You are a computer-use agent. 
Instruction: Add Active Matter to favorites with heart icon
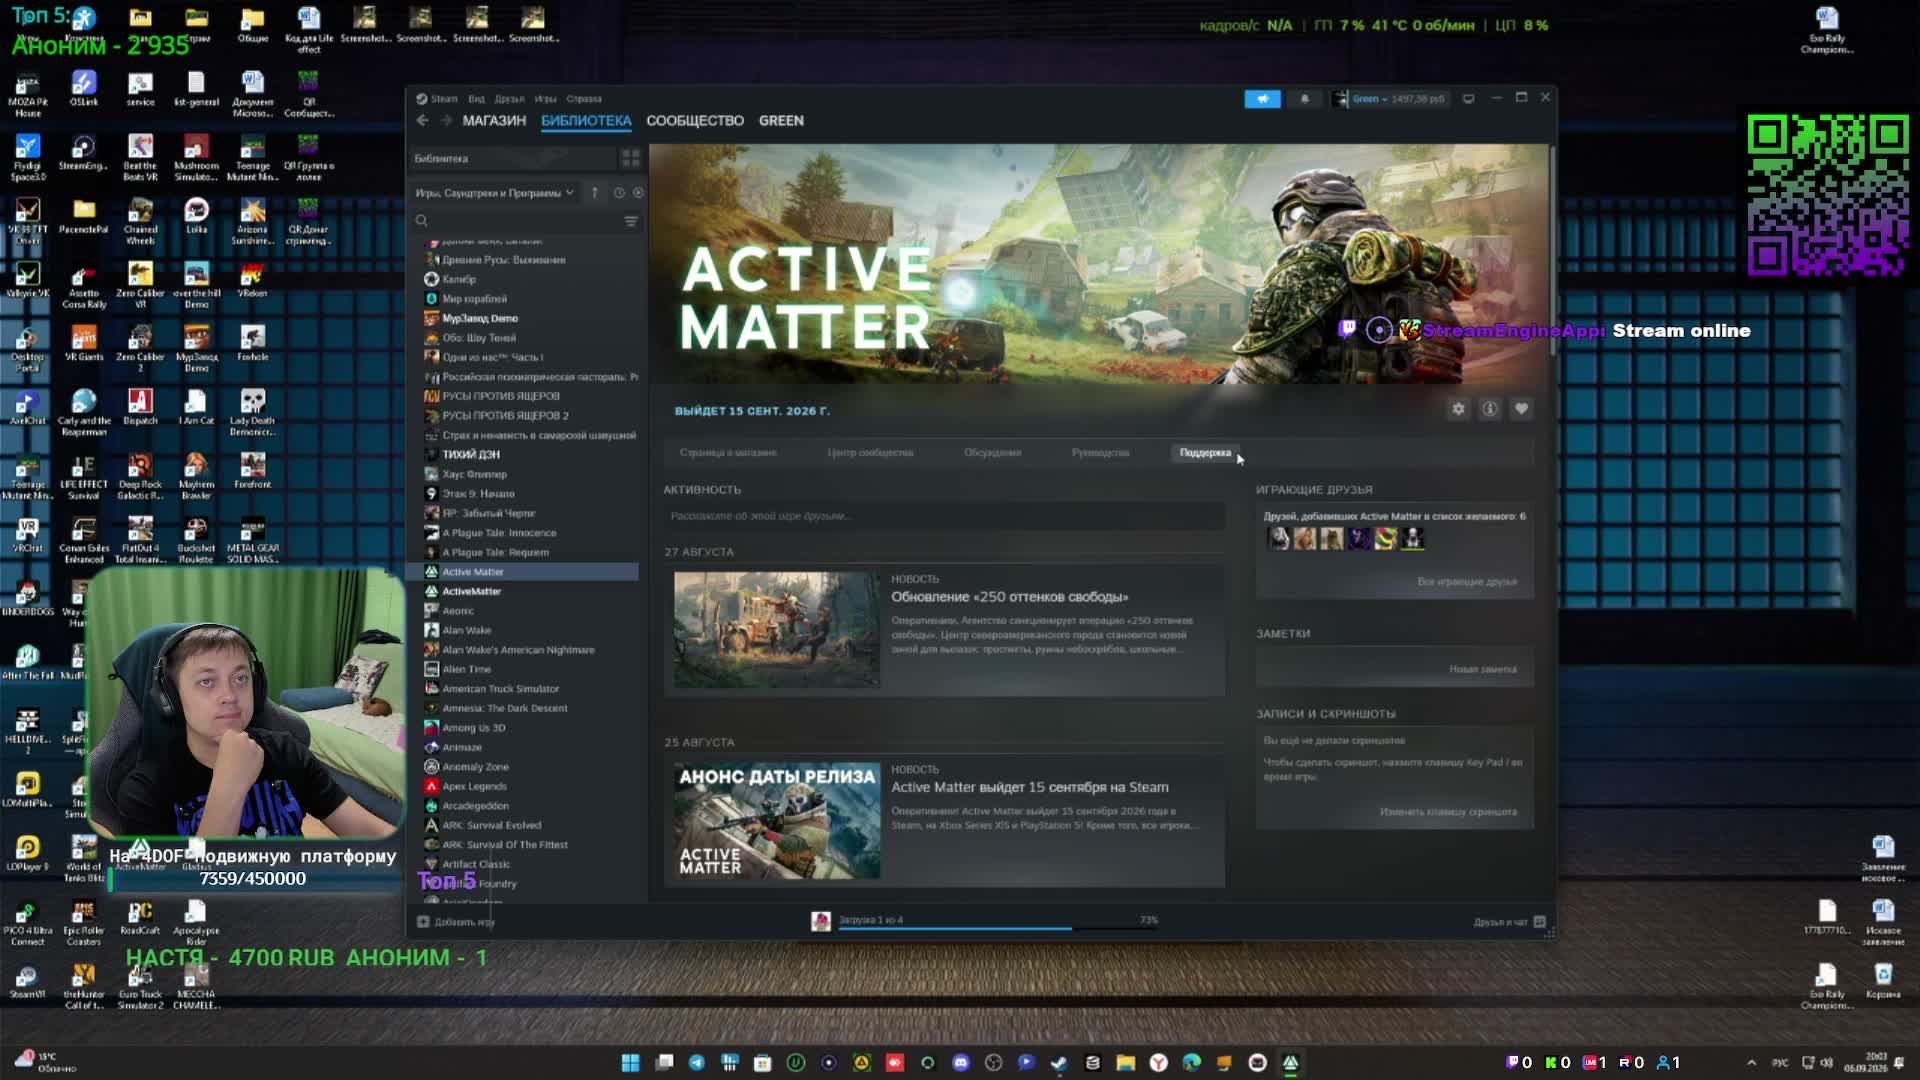tap(1521, 409)
